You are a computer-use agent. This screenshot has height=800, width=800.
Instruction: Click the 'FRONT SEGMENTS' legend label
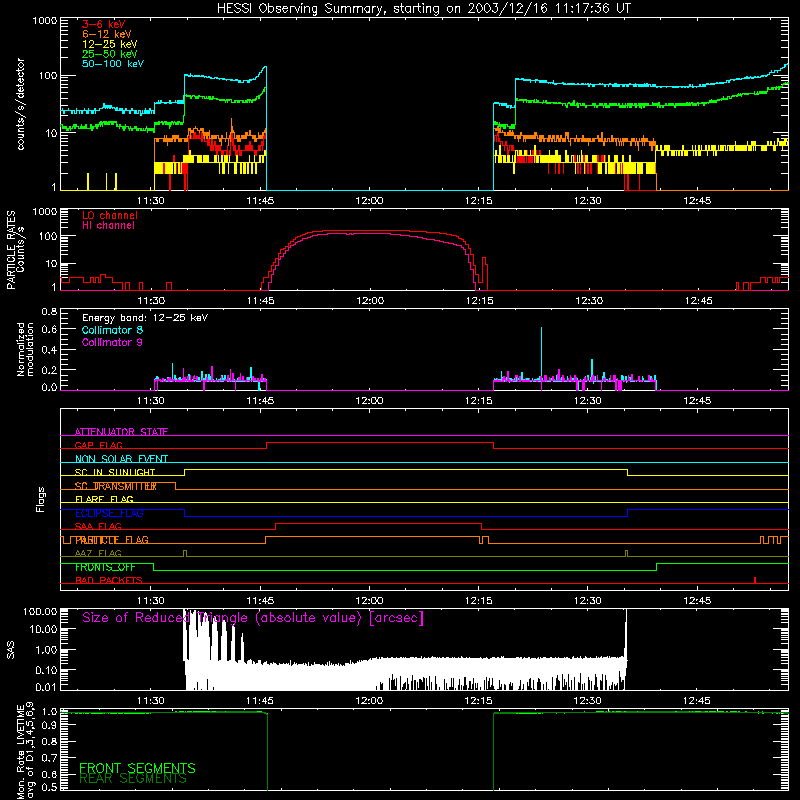click(137, 768)
